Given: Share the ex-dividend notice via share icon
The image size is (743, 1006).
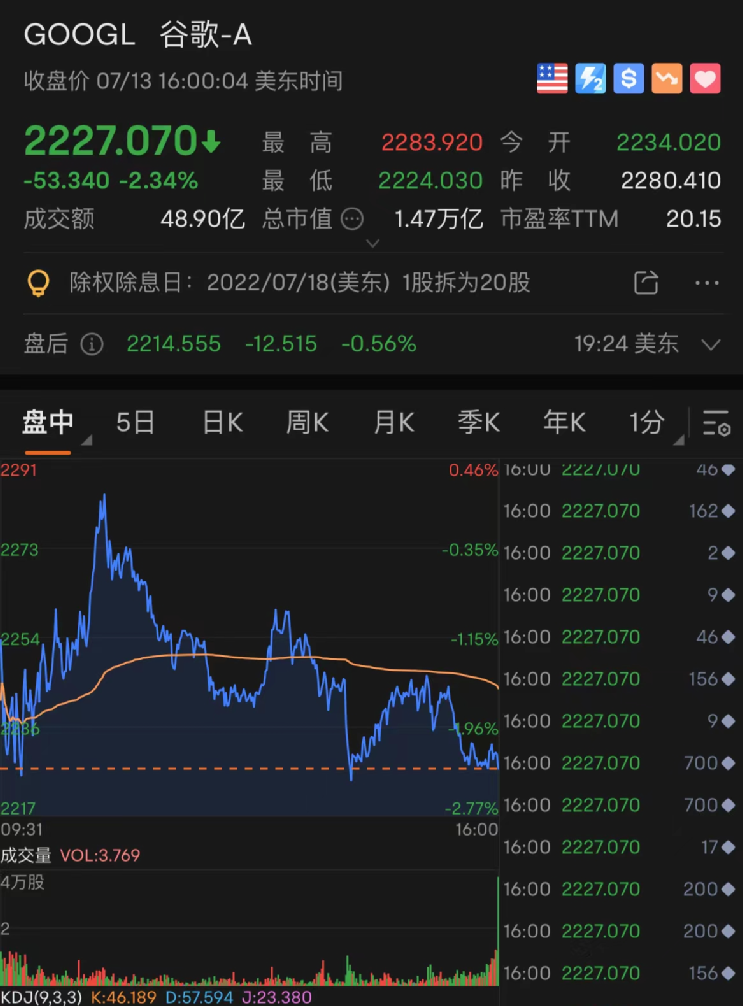Looking at the screenshot, I should click(646, 282).
